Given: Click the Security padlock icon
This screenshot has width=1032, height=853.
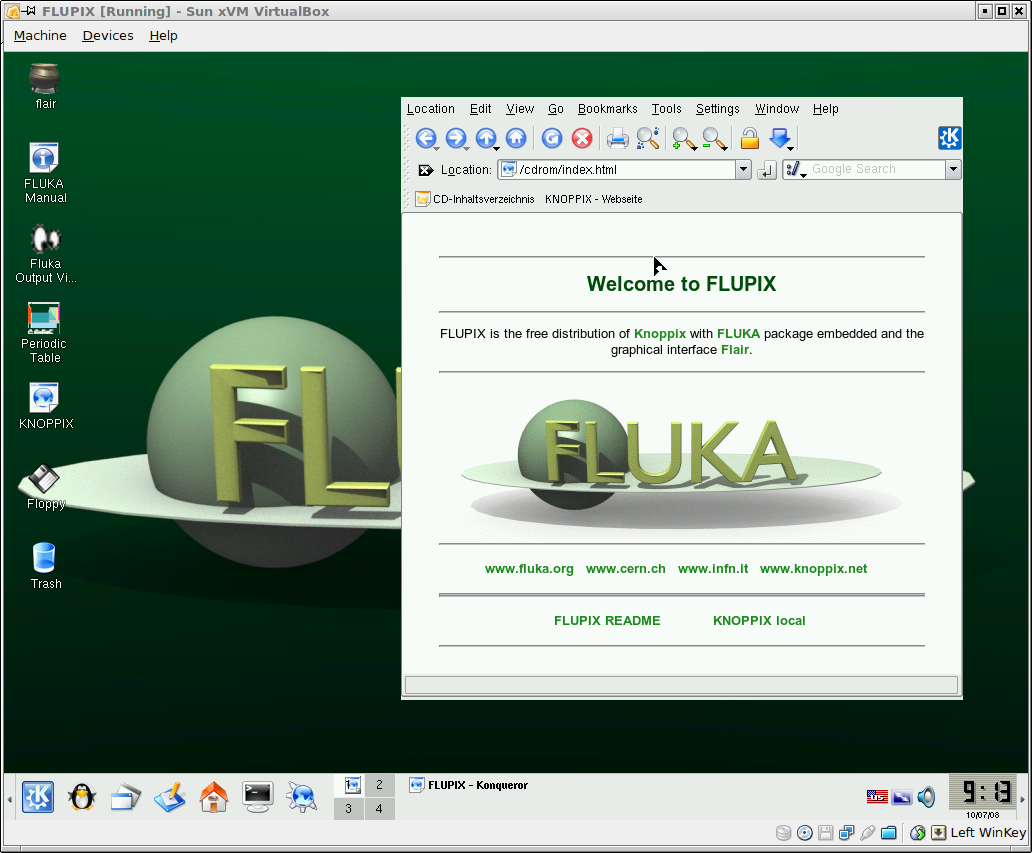Looking at the screenshot, I should click(x=750, y=138).
